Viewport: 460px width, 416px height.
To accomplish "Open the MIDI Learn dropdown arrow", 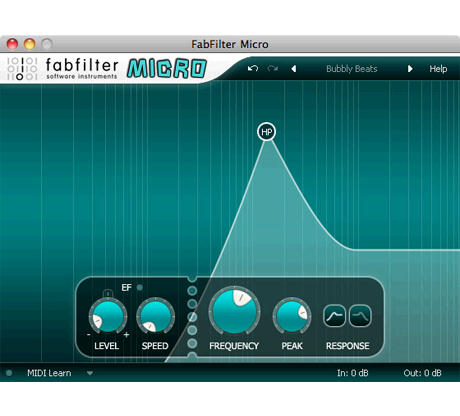I will (90, 373).
